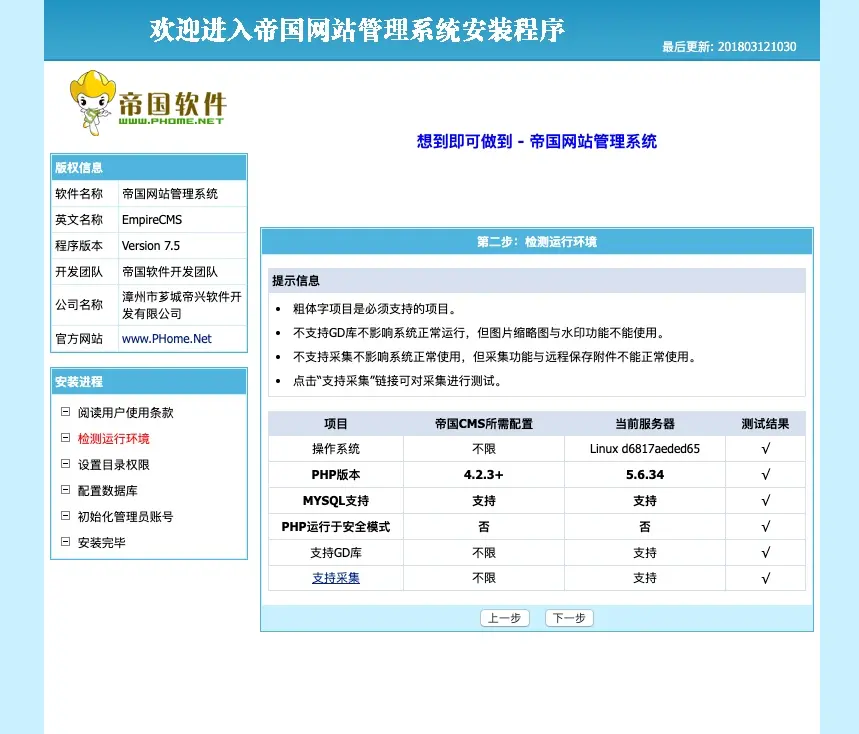Click the 帝国网站管理系统 software name value
Viewport: 859px width, 734px height.
click(x=170, y=193)
